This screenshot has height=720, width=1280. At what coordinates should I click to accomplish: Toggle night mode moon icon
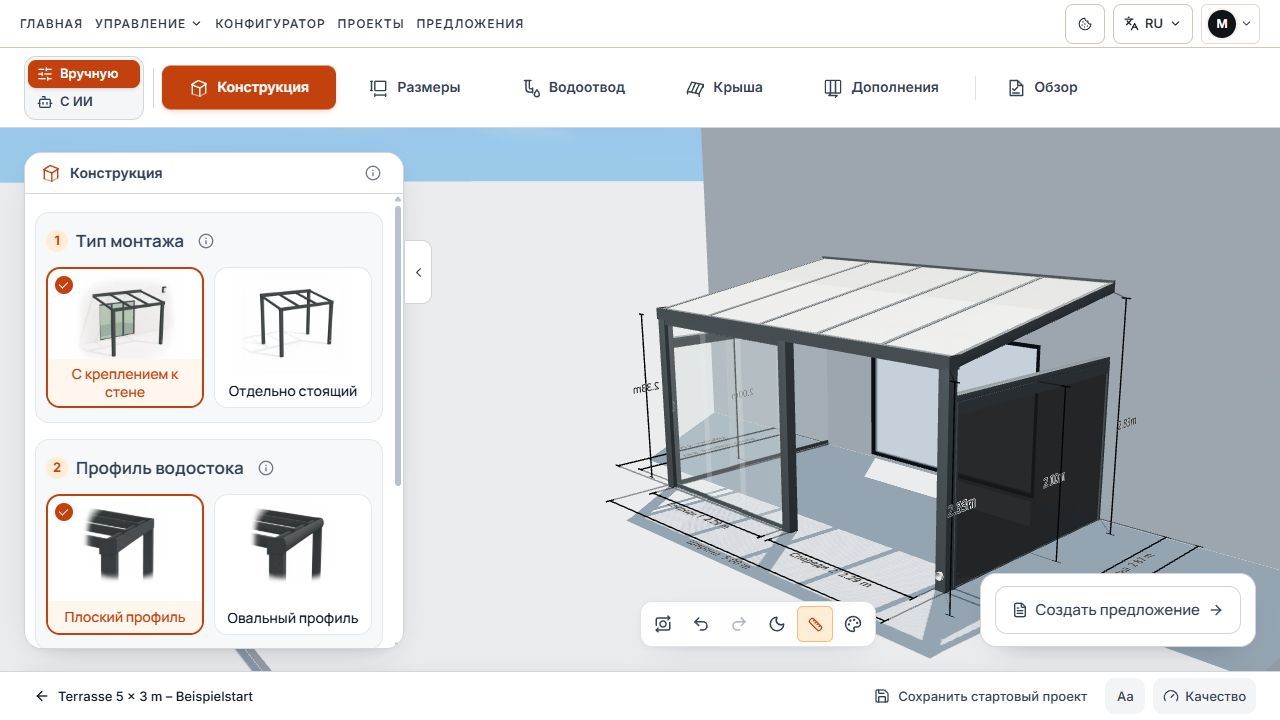point(777,625)
